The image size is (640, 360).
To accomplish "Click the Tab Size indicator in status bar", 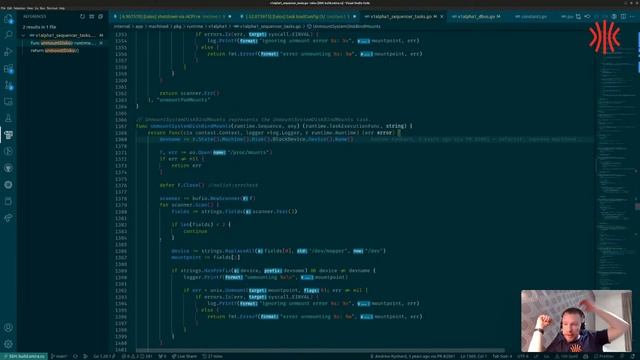I will tap(502, 356).
